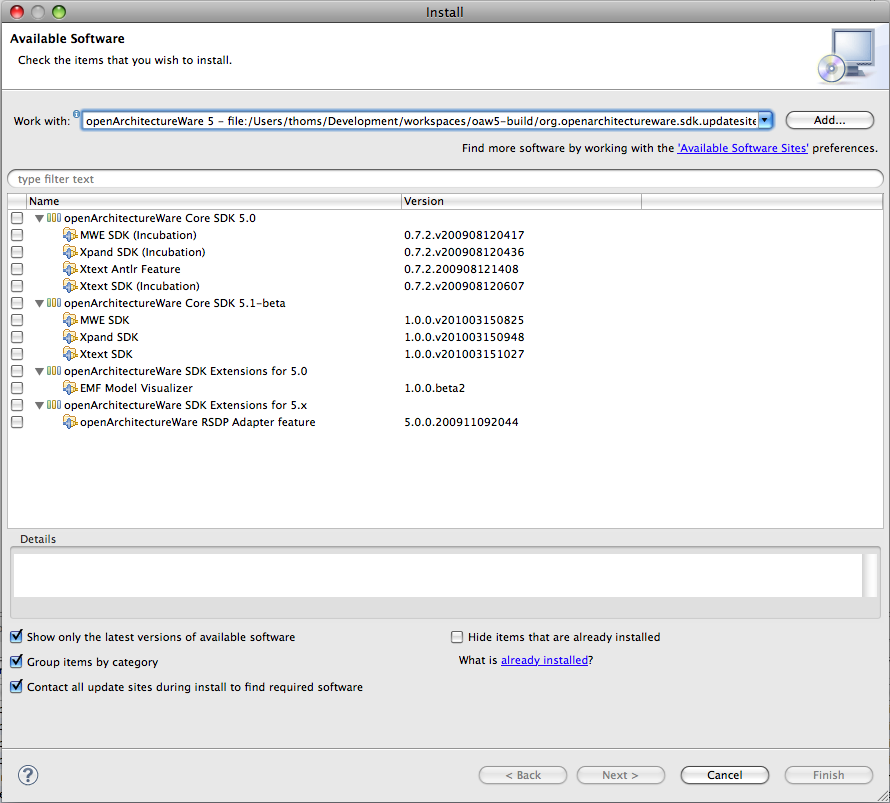The image size is (890, 803).
Task: Check the Xtext SDK (Incubation) item
Action: tap(17, 286)
